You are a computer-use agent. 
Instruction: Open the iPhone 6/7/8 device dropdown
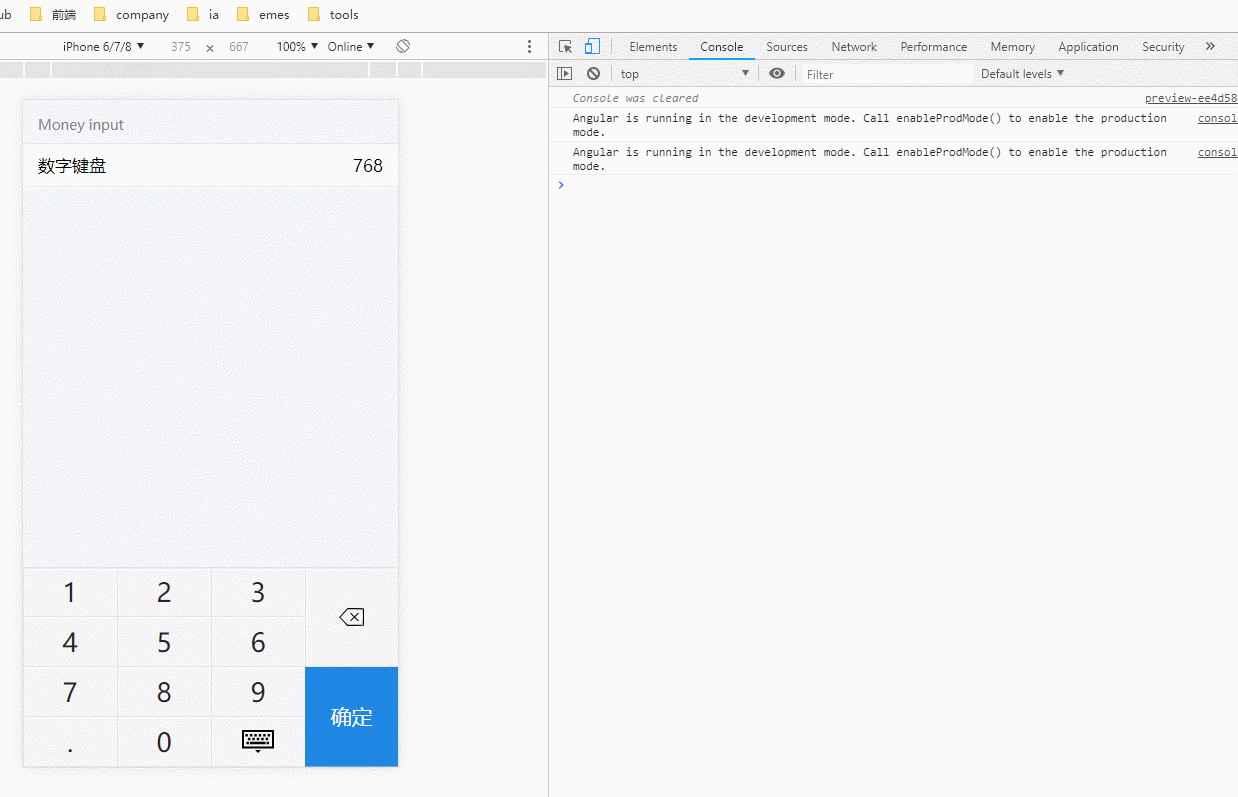103,46
